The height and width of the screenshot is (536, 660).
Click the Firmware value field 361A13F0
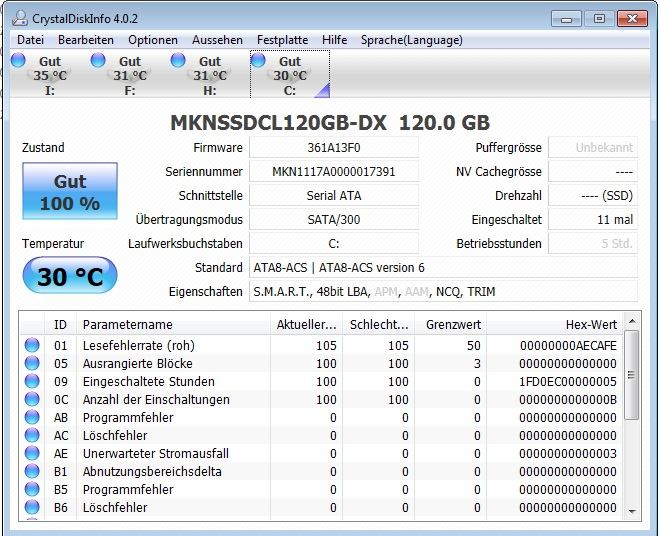334,148
